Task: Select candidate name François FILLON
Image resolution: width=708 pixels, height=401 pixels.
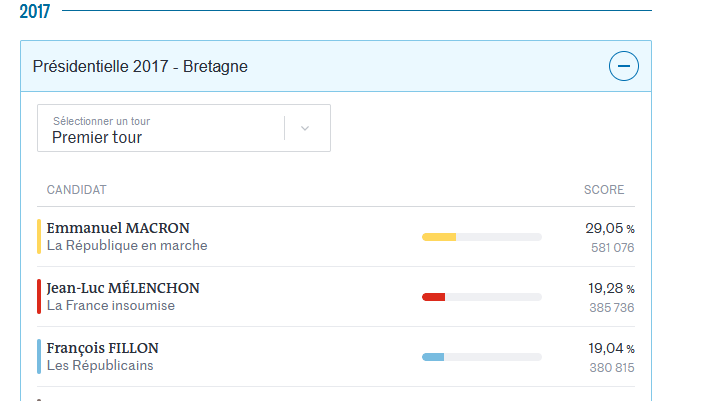Action: coord(103,348)
